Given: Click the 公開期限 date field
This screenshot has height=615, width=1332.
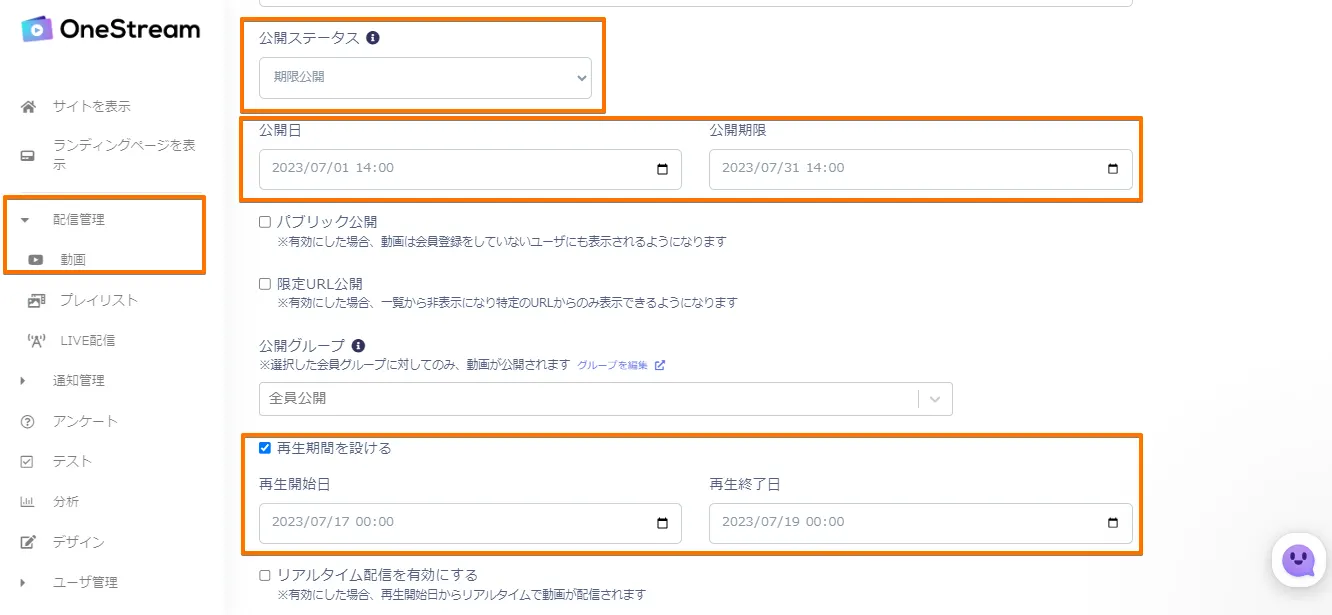Looking at the screenshot, I should [921, 169].
